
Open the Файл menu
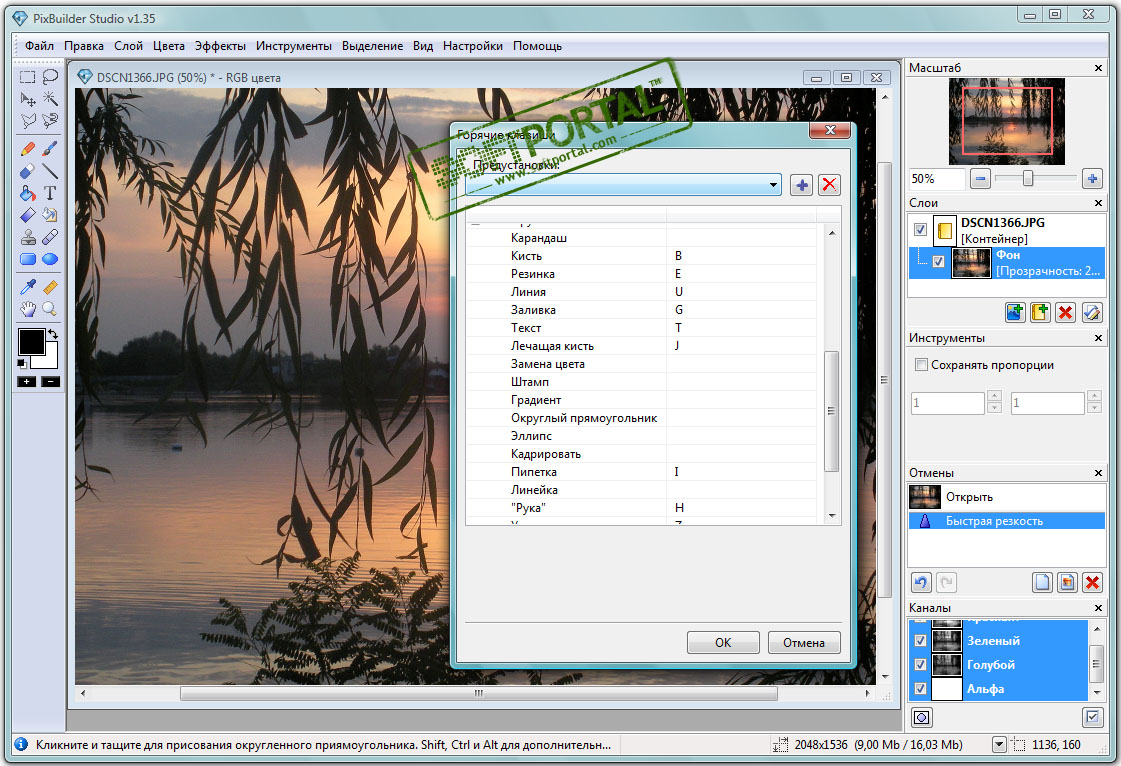(x=39, y=46)
